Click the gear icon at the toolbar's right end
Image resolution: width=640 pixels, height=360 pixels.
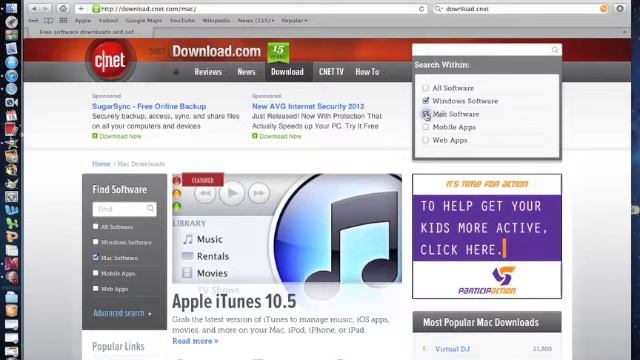[620, 8]
